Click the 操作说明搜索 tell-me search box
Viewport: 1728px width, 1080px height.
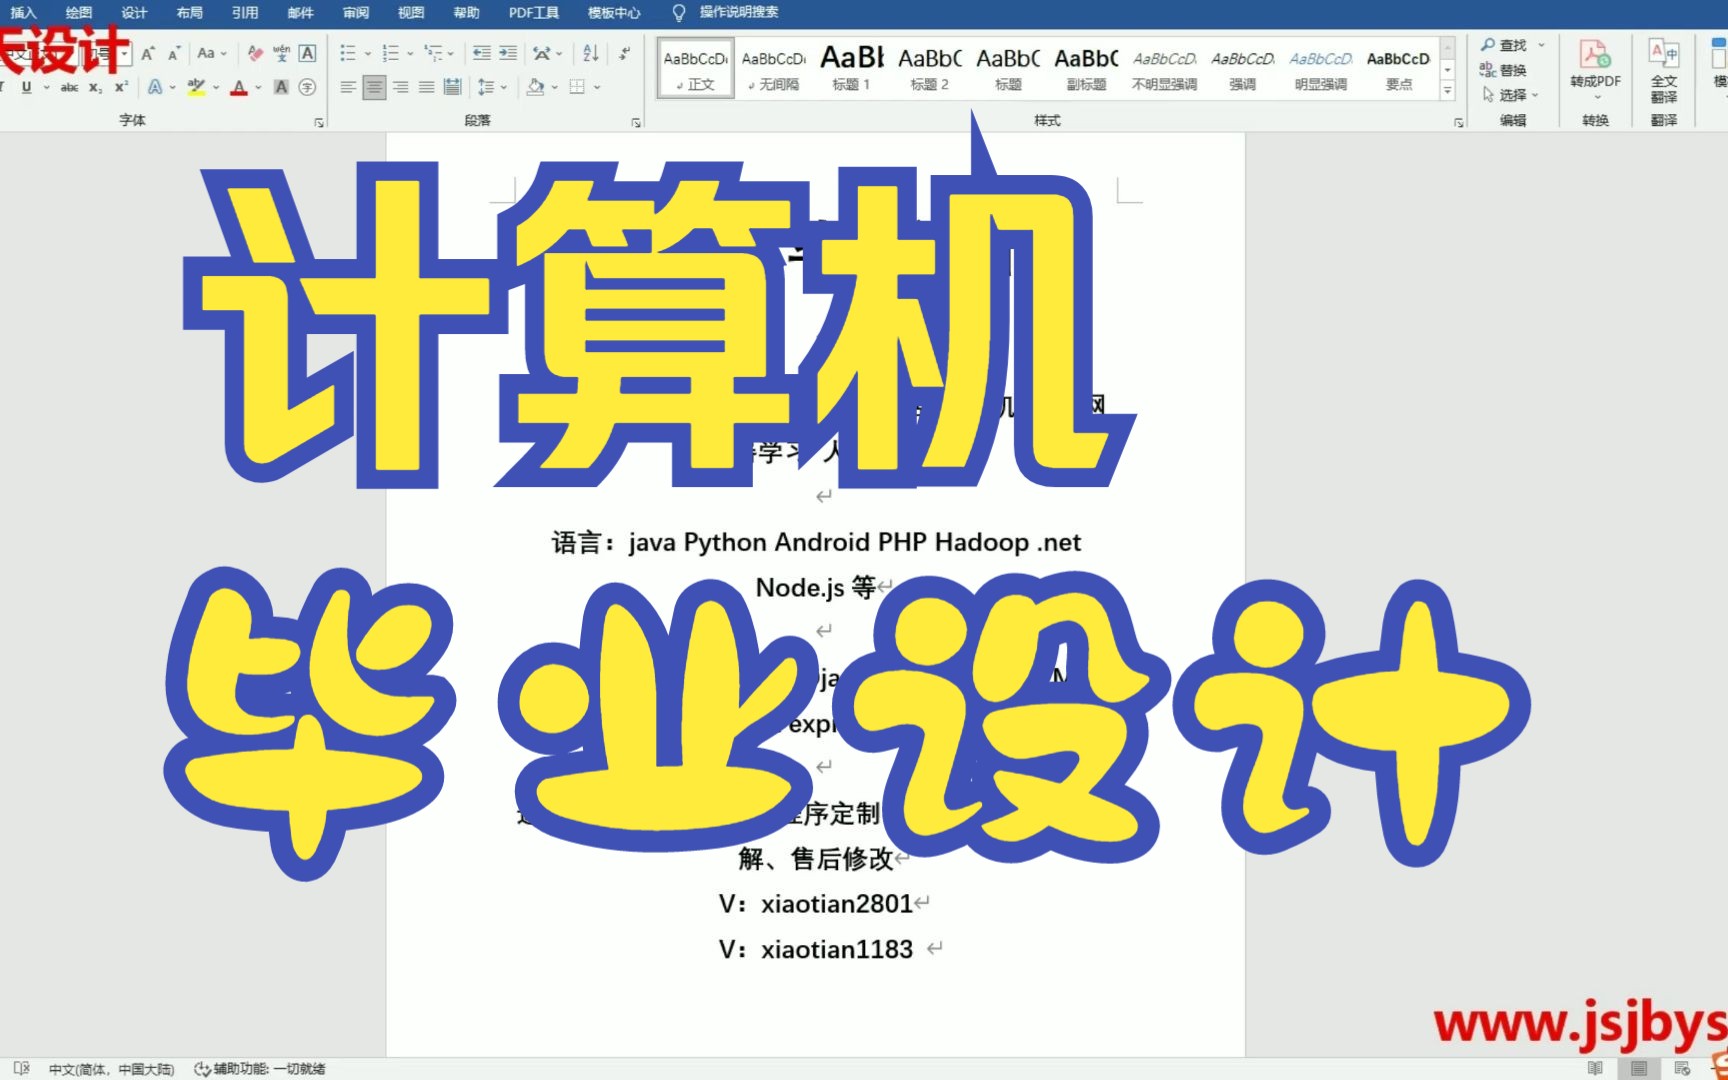(x=738, y=12)
